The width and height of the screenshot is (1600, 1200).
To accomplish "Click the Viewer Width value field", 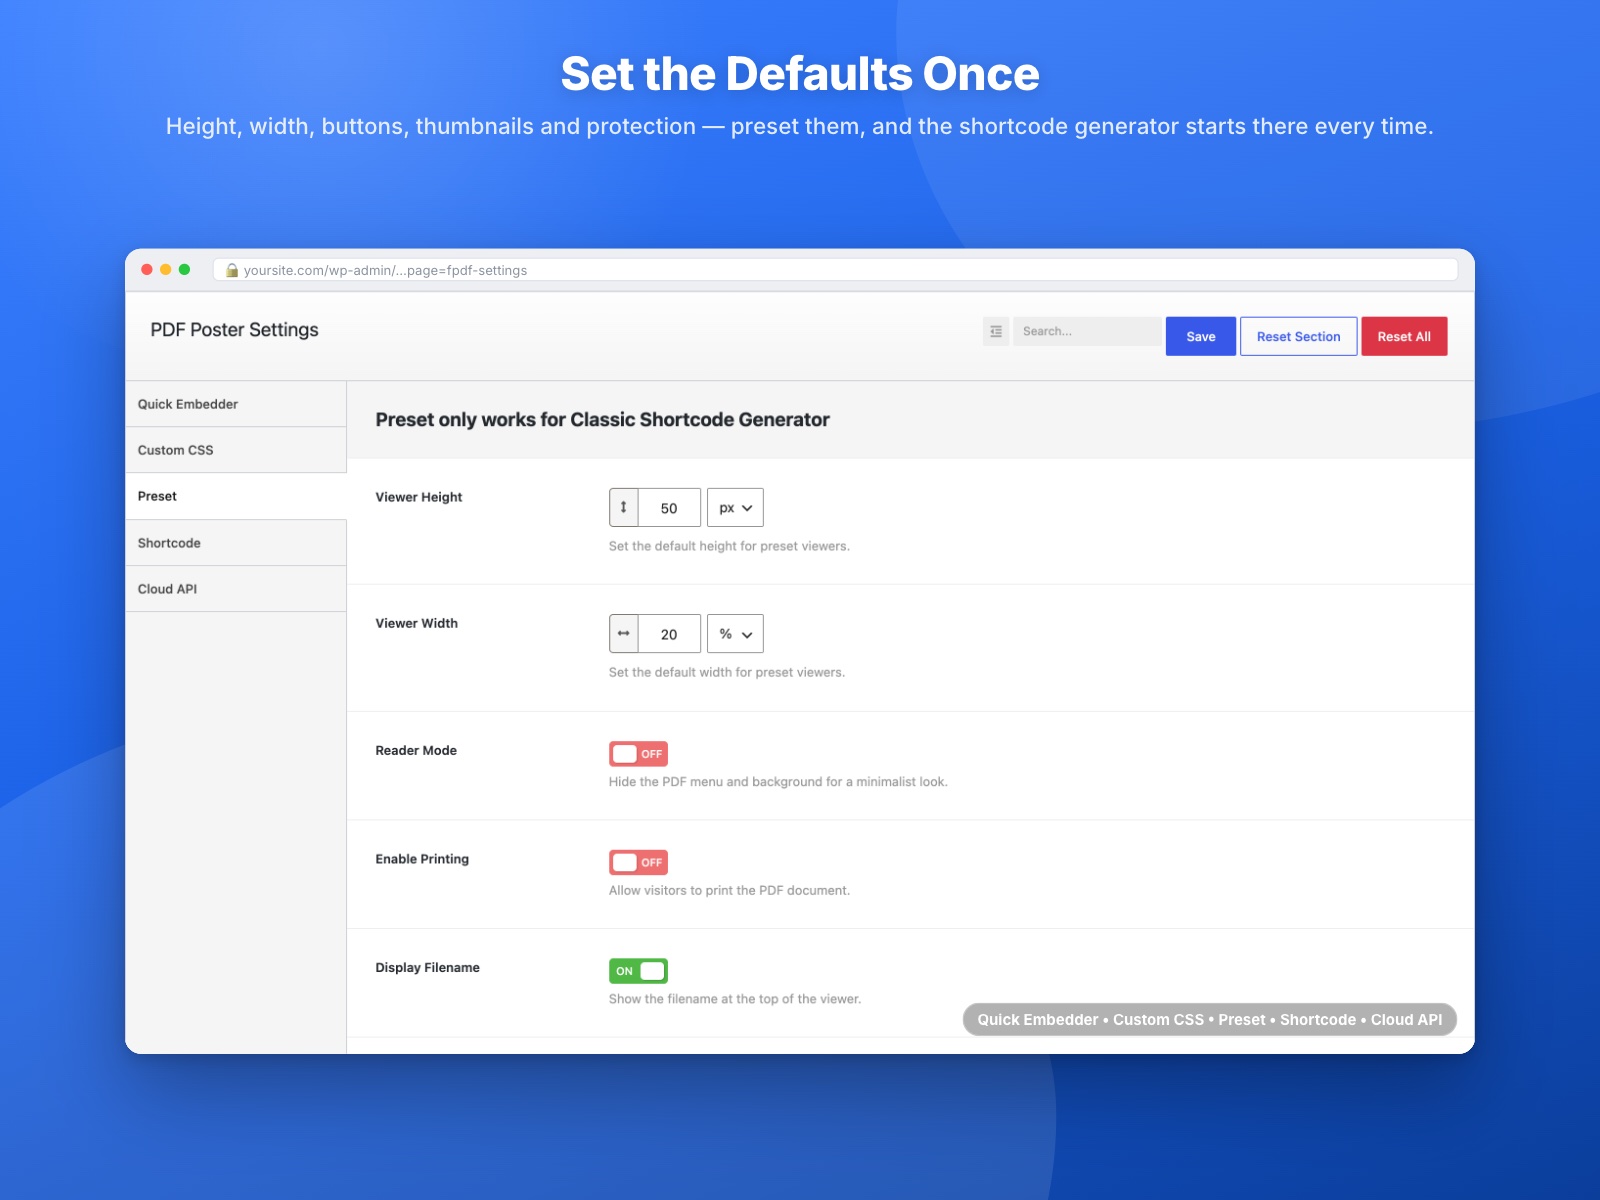I will pyautogui.click(x=669, y=634).
